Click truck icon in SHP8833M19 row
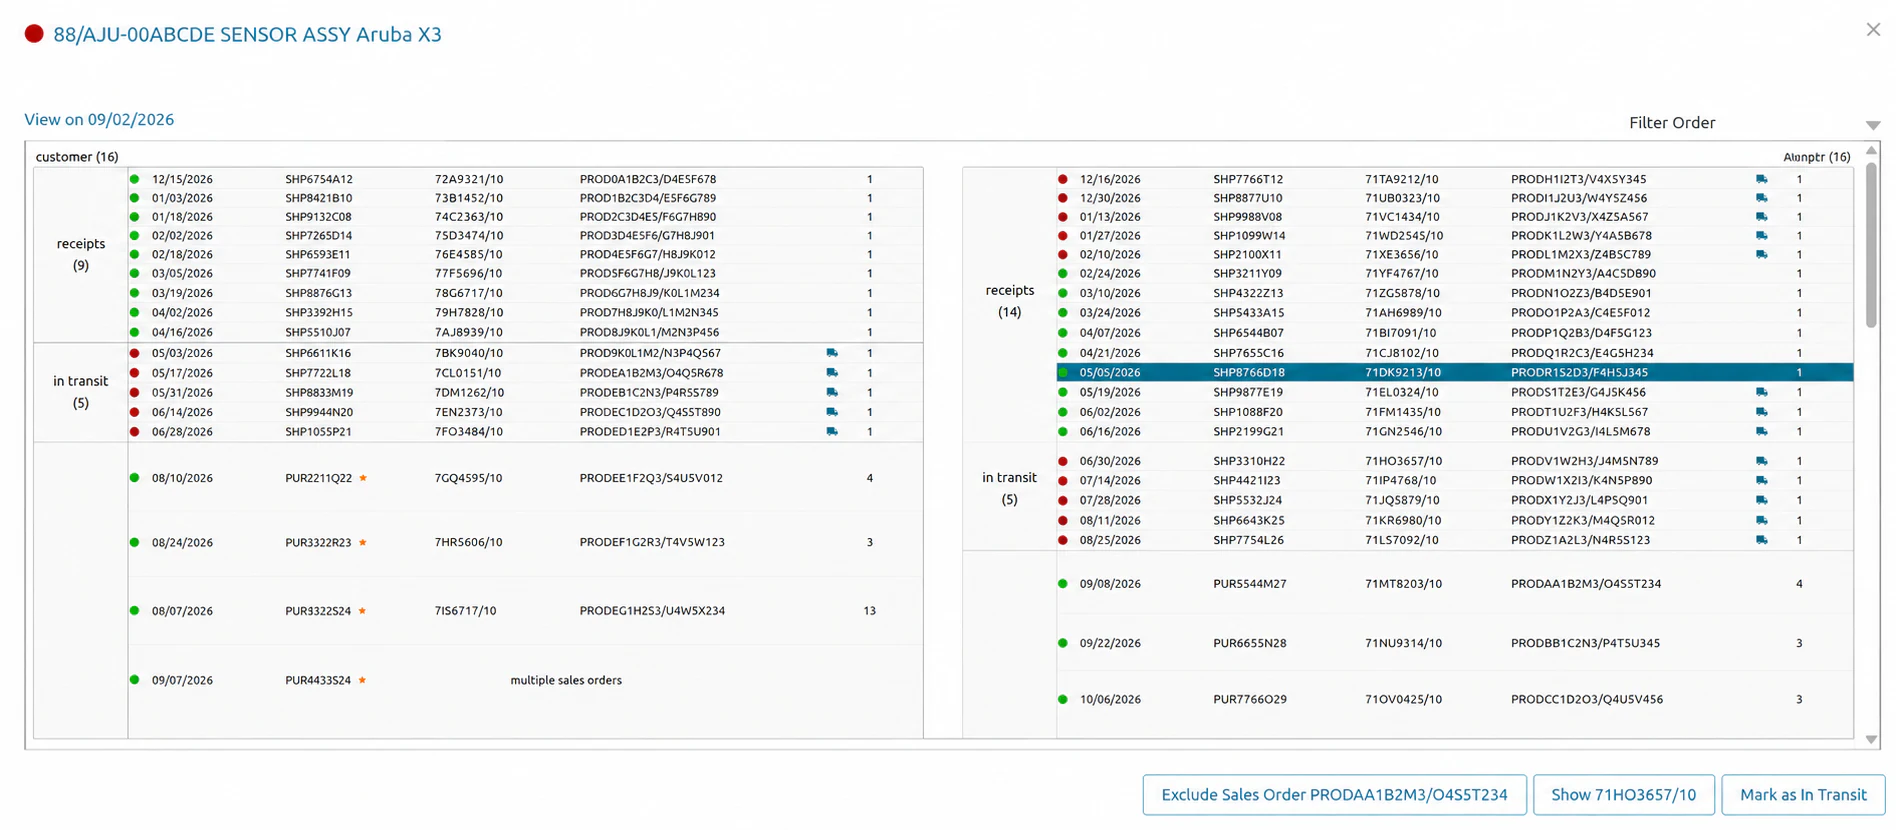The width and height of the screenshot is (1896, 830). pos(832,392)
